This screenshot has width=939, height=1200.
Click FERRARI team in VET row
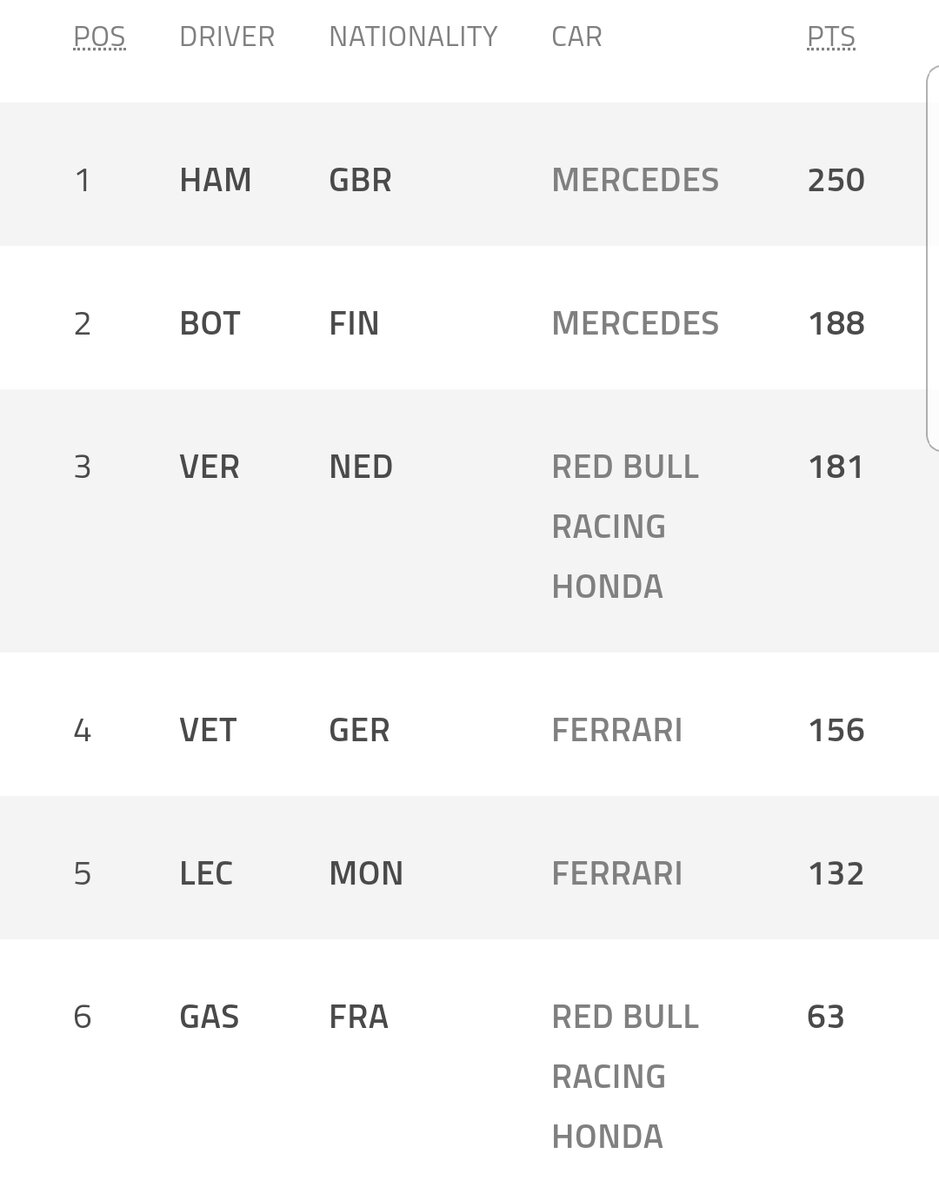617,730
